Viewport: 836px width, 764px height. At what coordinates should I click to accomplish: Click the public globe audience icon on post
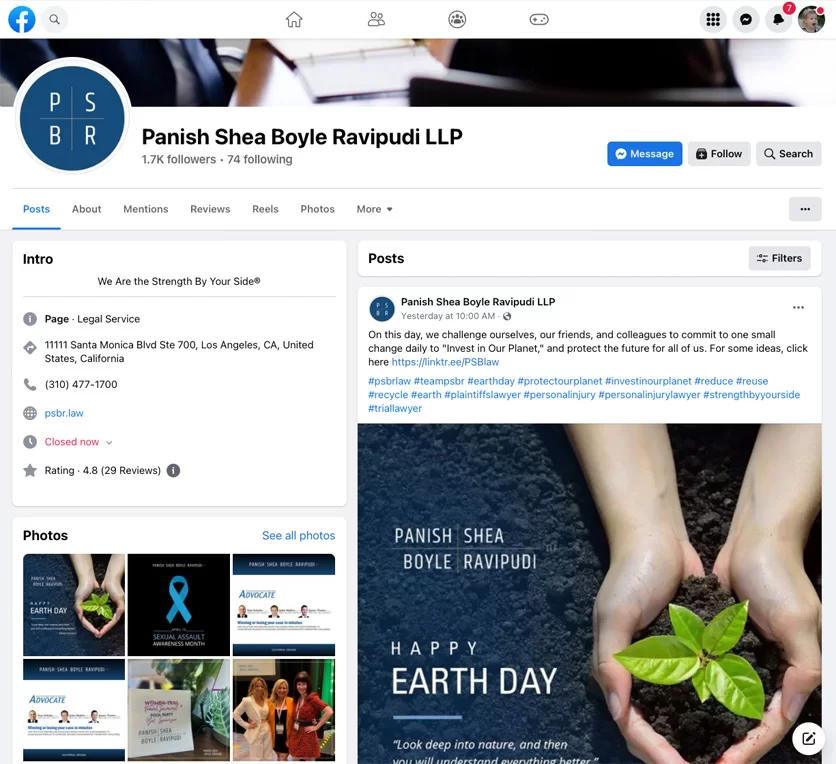click(x=507, y=316)
